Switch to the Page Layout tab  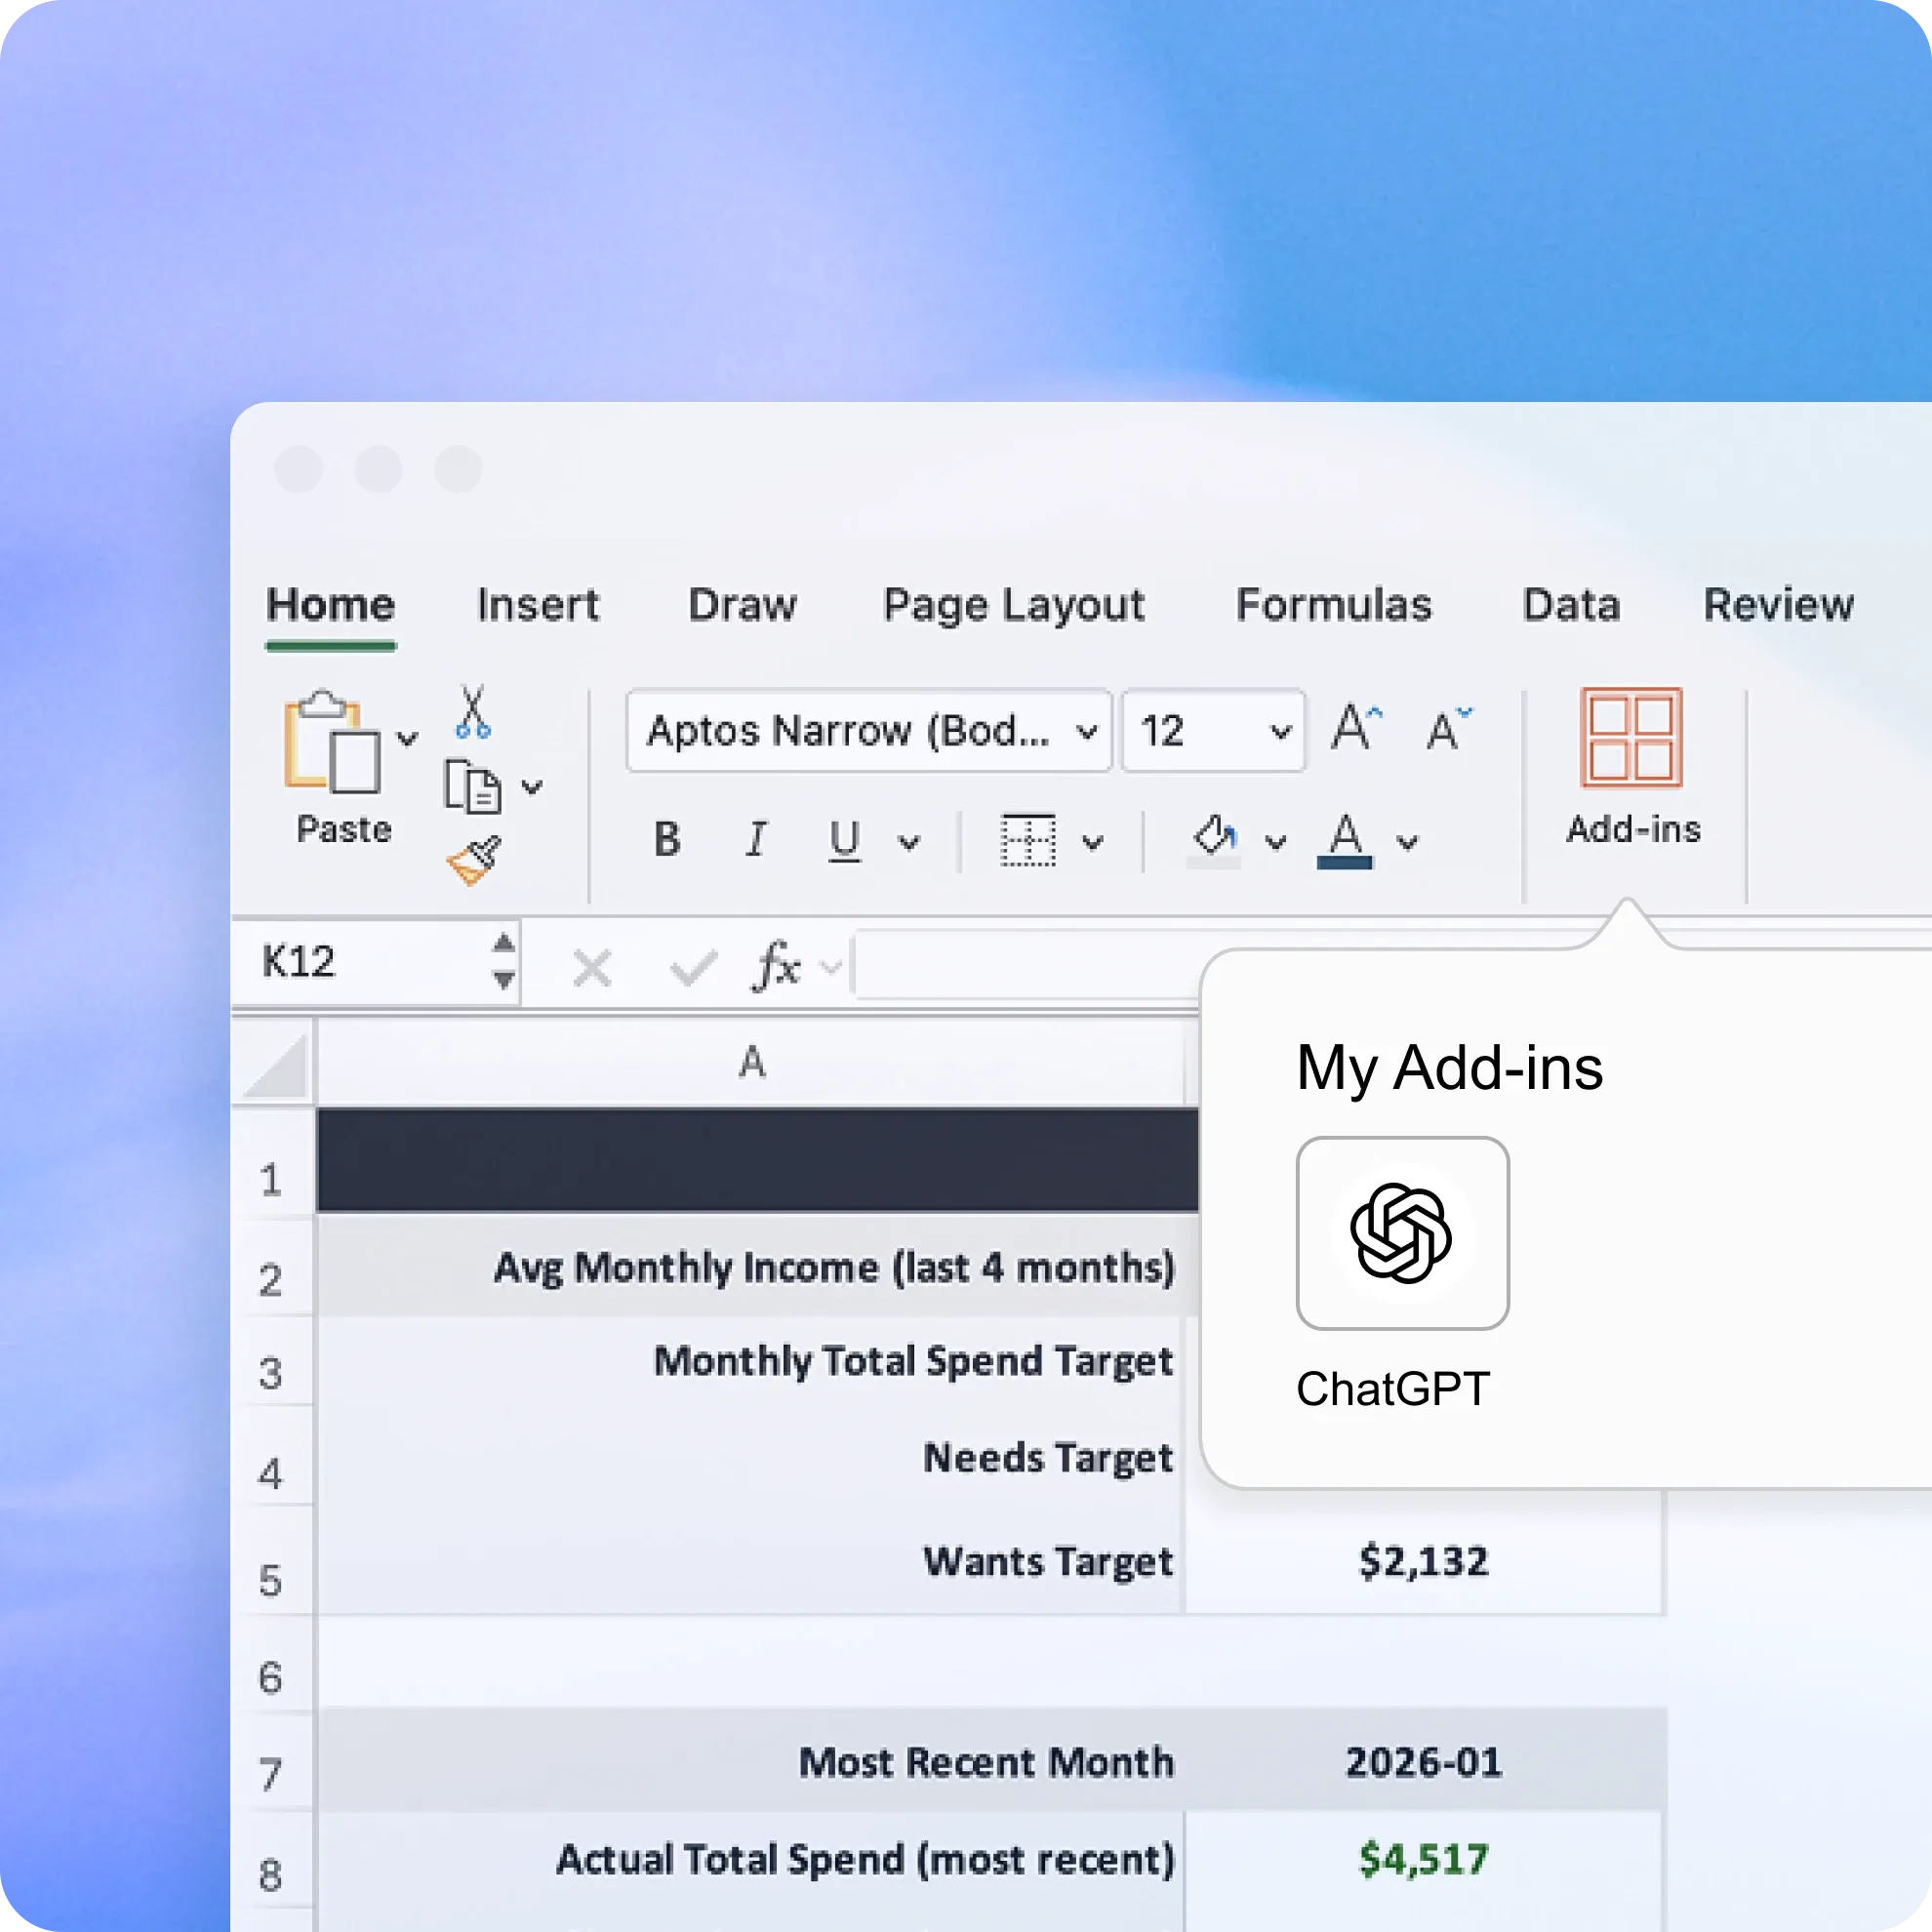pos(1012,605)
